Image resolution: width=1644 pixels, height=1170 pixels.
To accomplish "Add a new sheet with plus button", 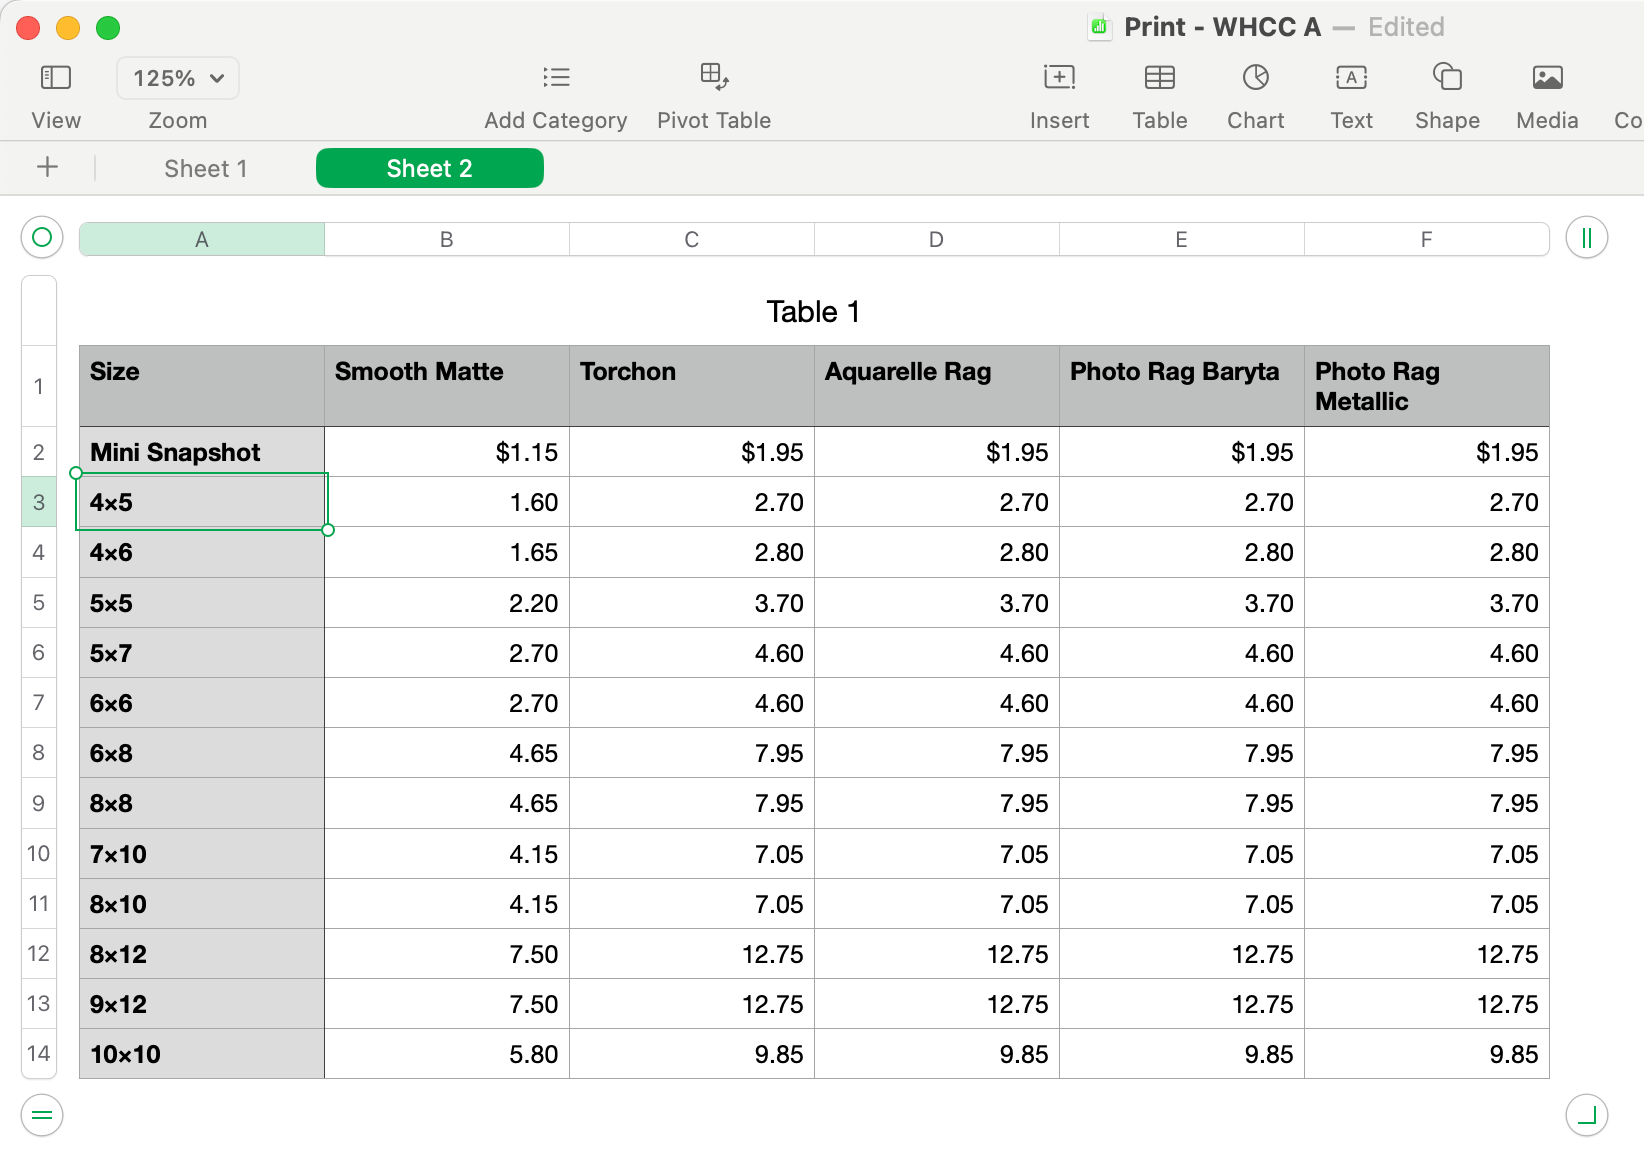I will pyautogui.click(x=47, y=168).
